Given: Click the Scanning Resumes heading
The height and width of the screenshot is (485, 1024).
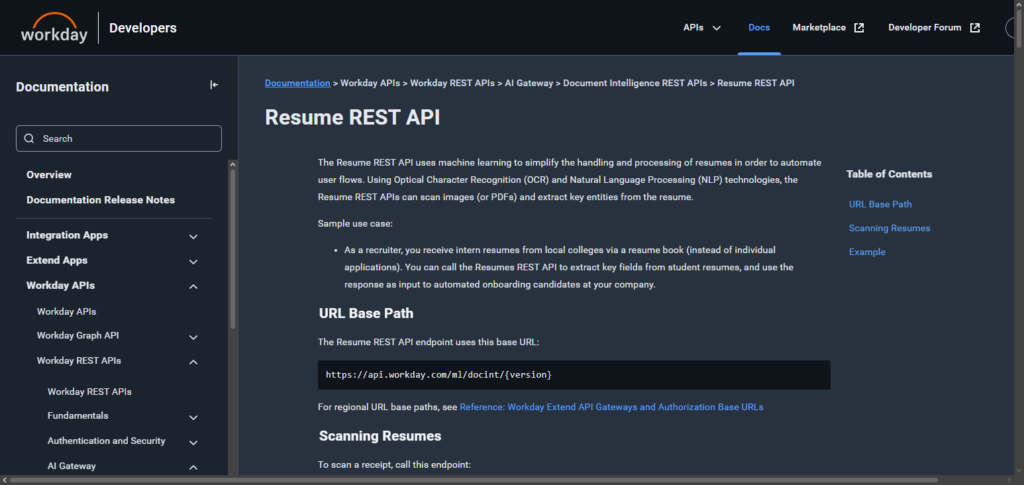Looking at the screenshot, I should click(x=380, y=436).
